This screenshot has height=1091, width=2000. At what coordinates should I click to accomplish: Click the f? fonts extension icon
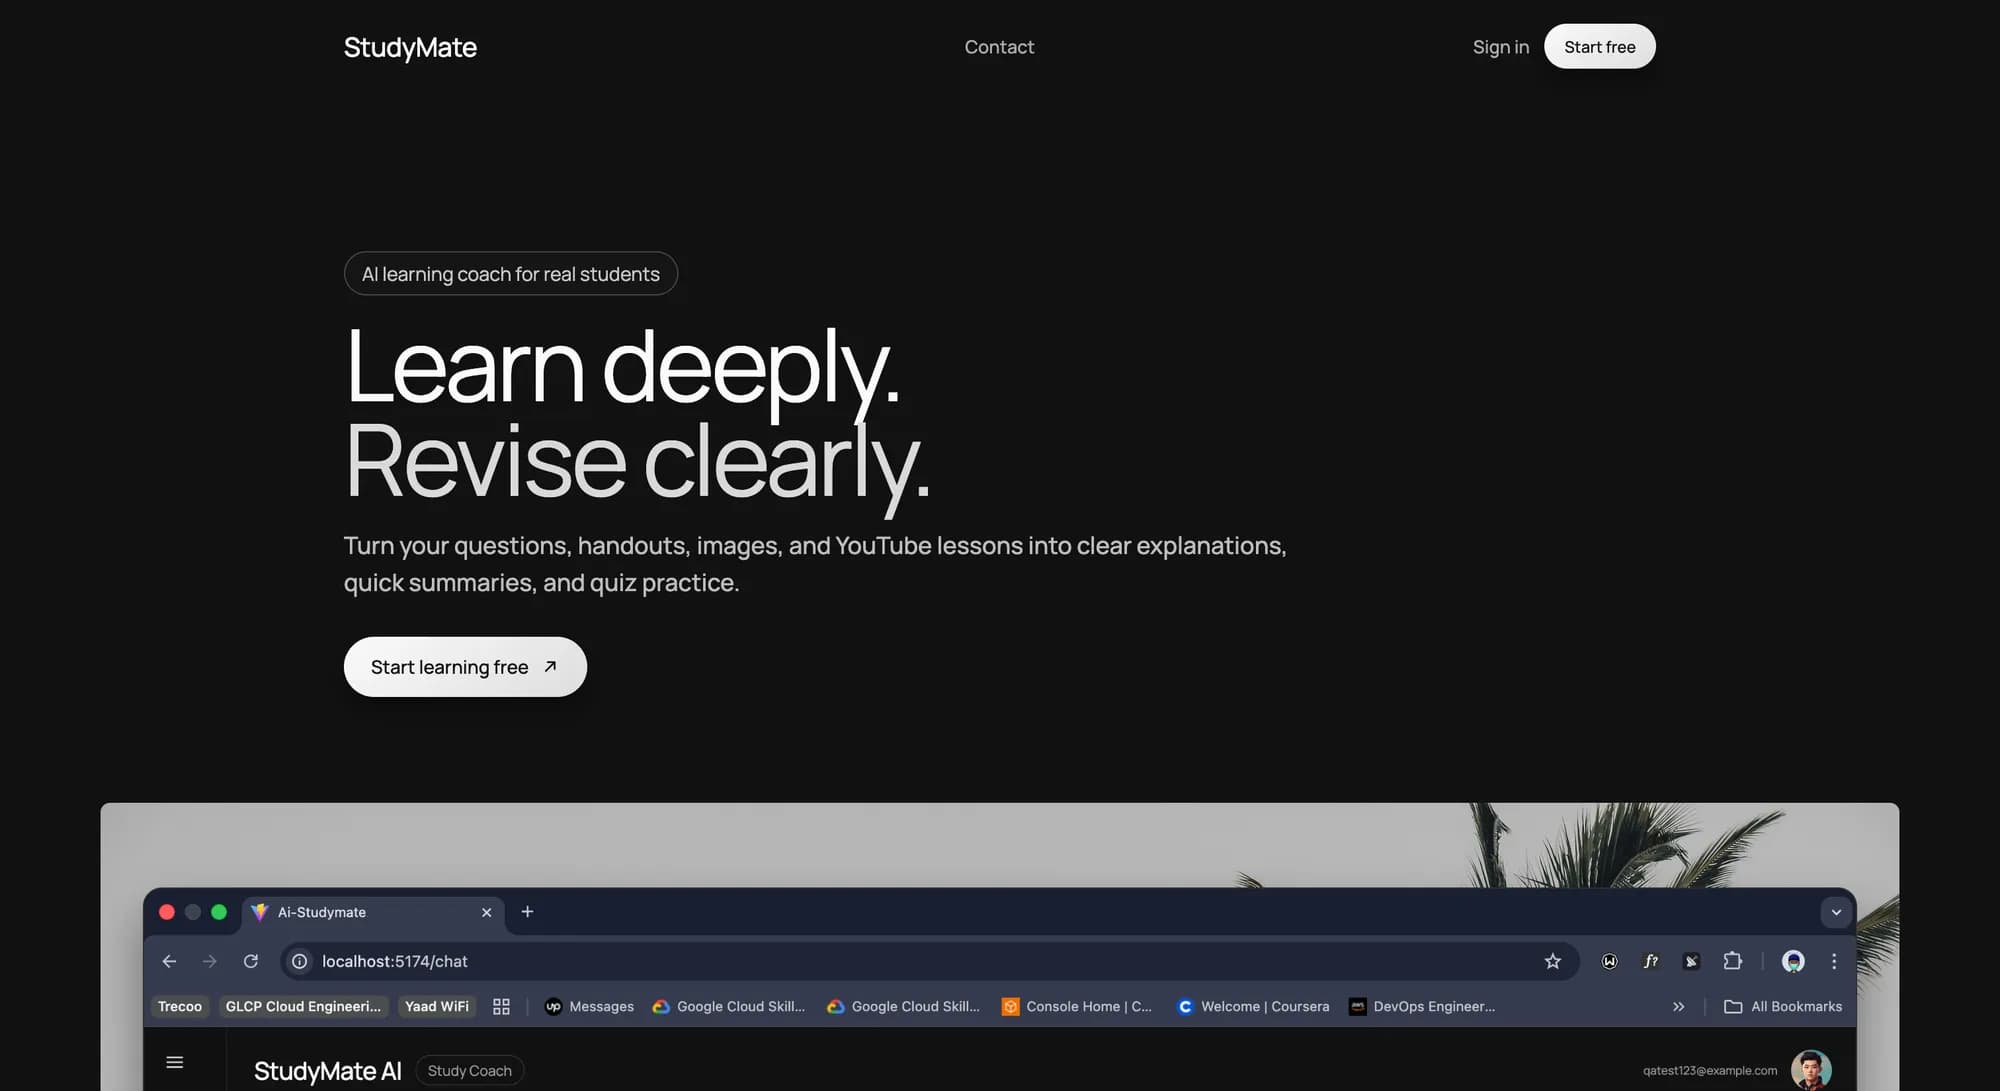tap(1650, 961)
